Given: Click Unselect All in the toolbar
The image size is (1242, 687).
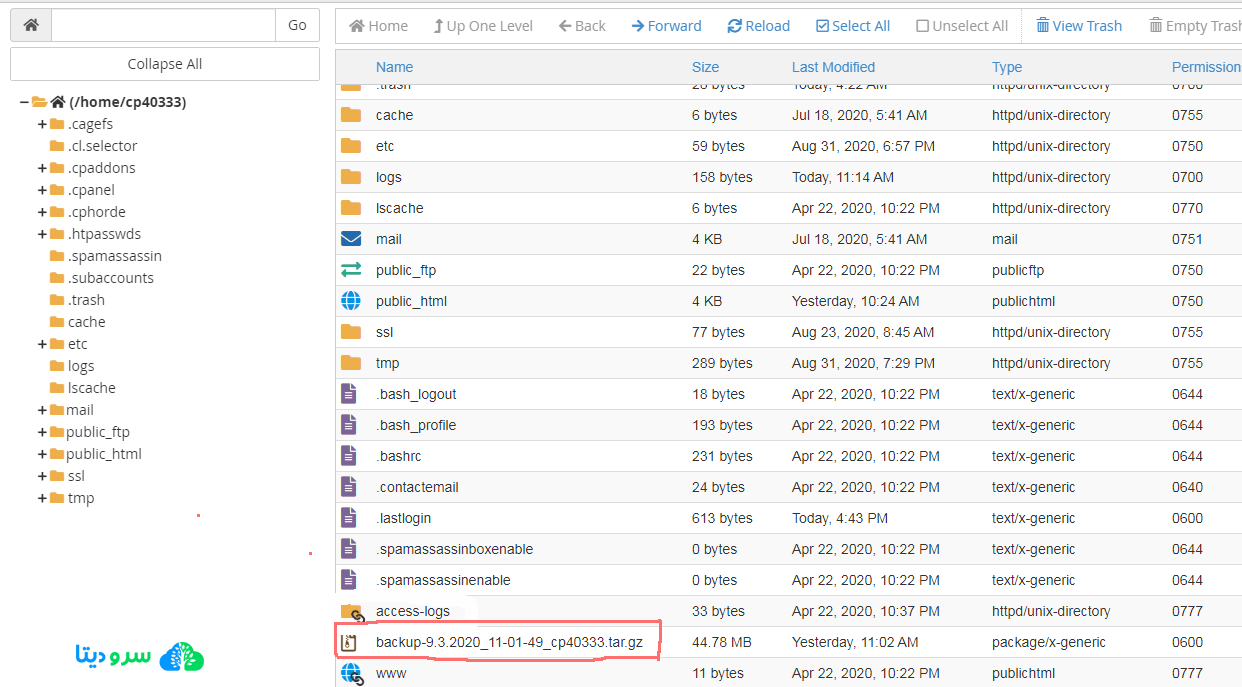Looking at the screenshot, I should (x=961, y=26).
